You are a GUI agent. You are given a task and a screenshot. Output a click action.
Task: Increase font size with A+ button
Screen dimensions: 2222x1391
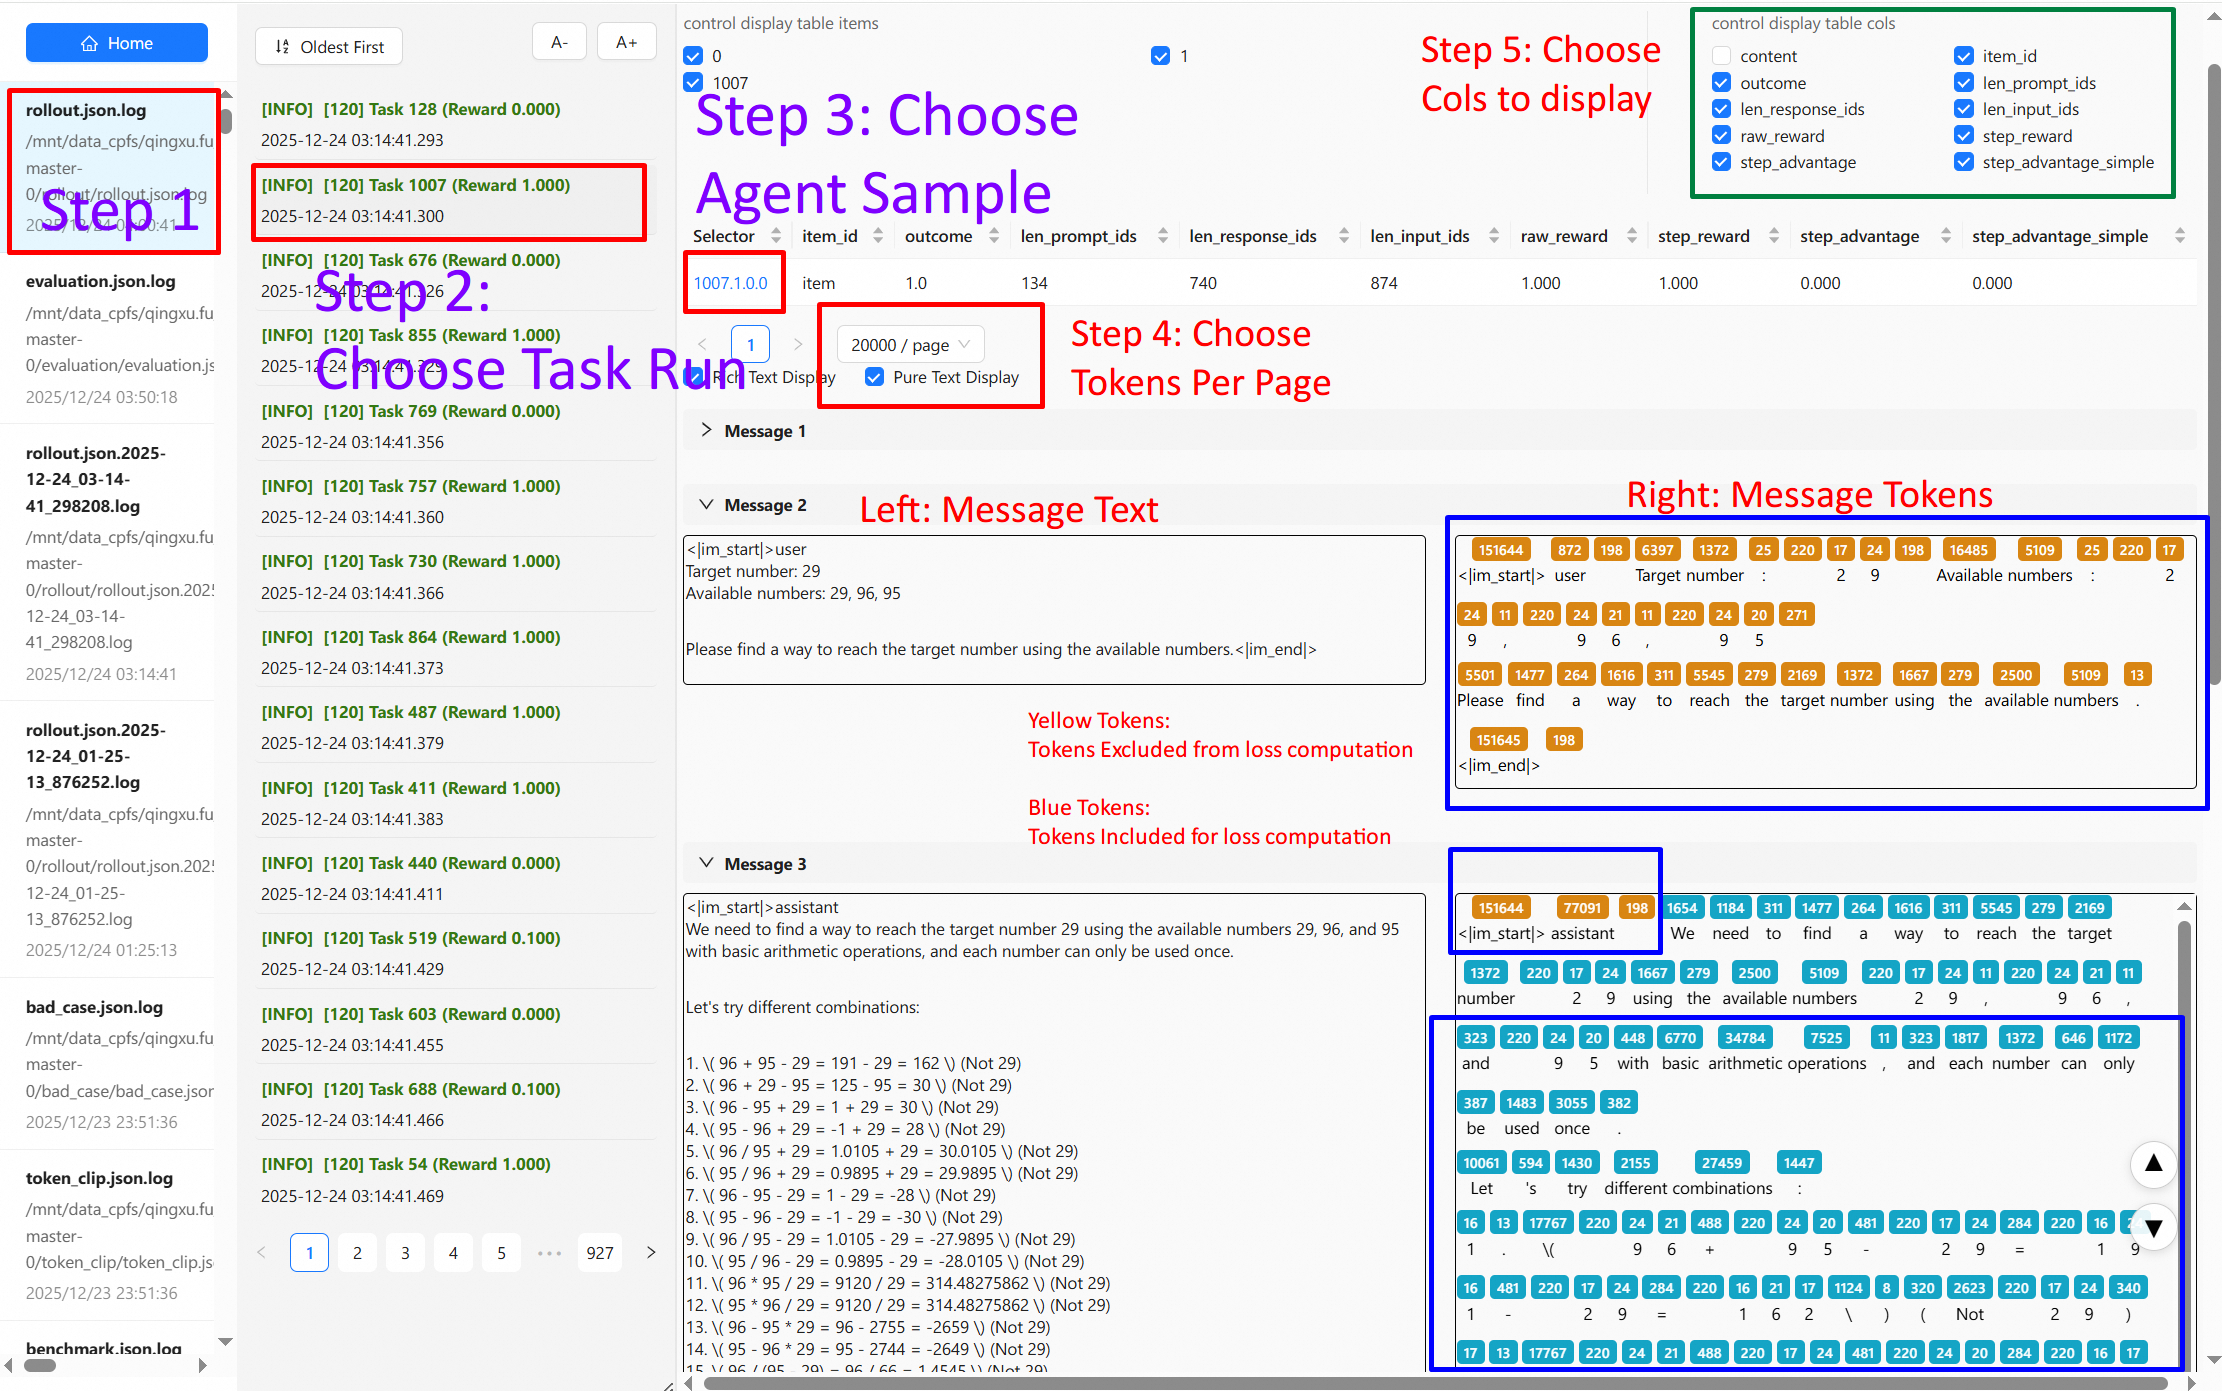pos(626,42)
